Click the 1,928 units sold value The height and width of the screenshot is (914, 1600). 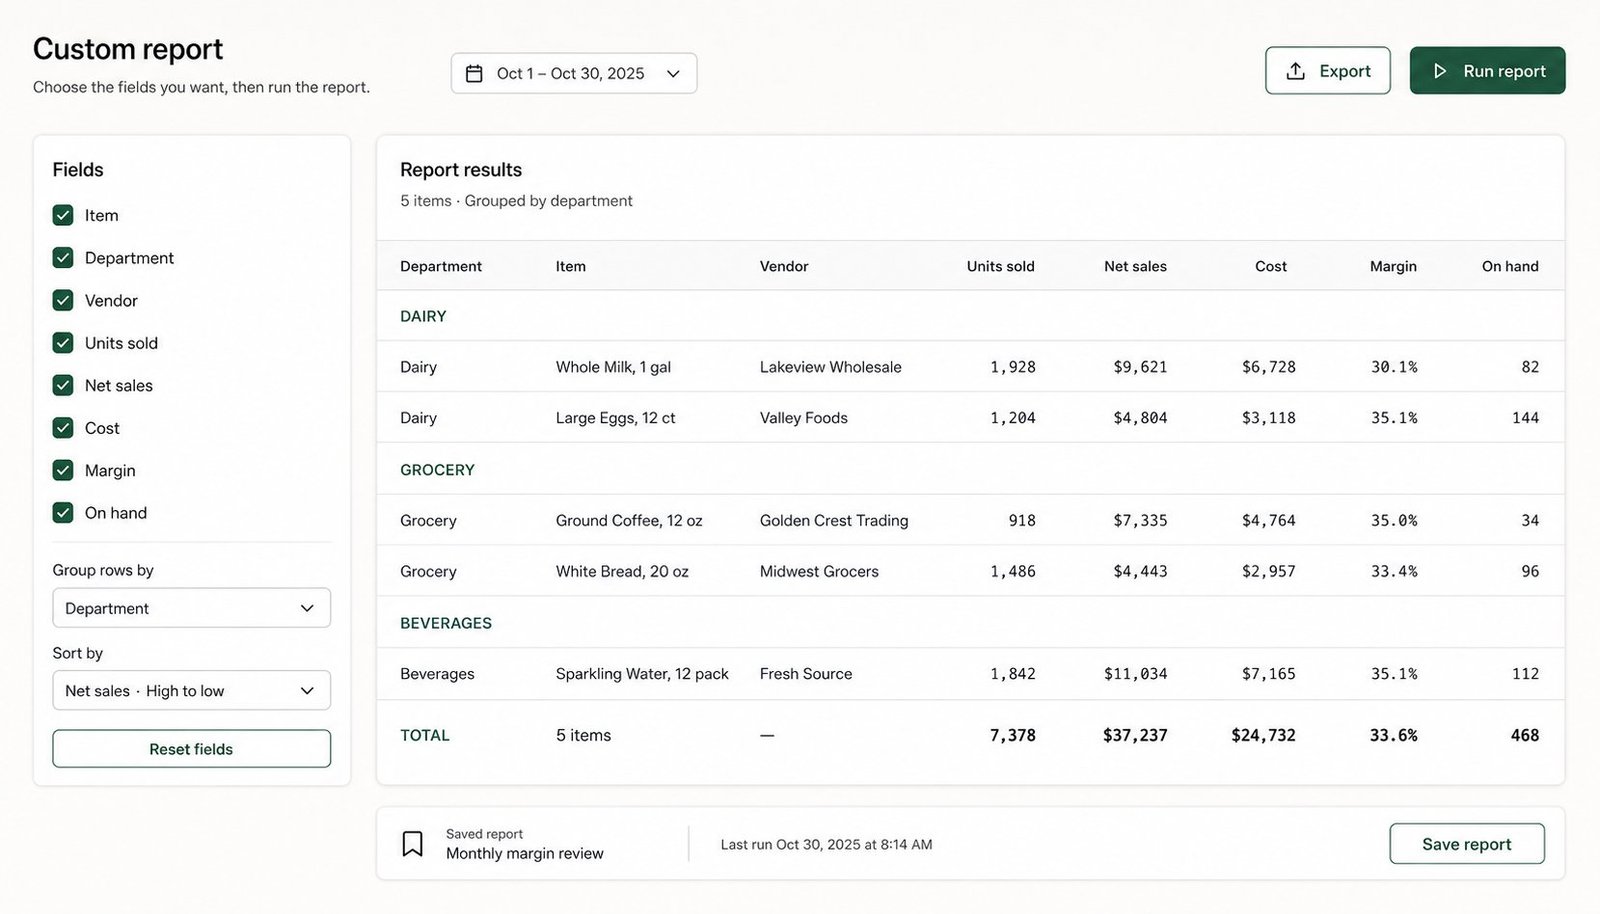(1013, 367)
